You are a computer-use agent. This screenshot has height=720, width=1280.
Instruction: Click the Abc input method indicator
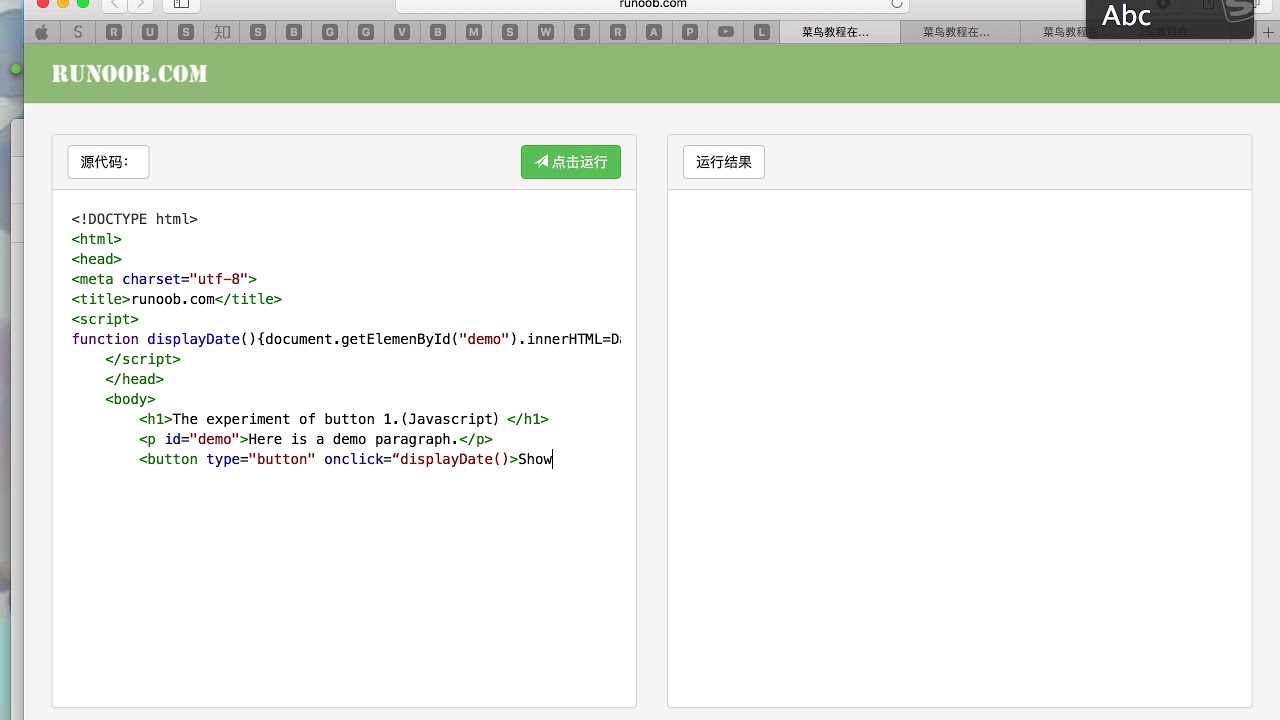pyautogui.click(x=1127, y=15)
